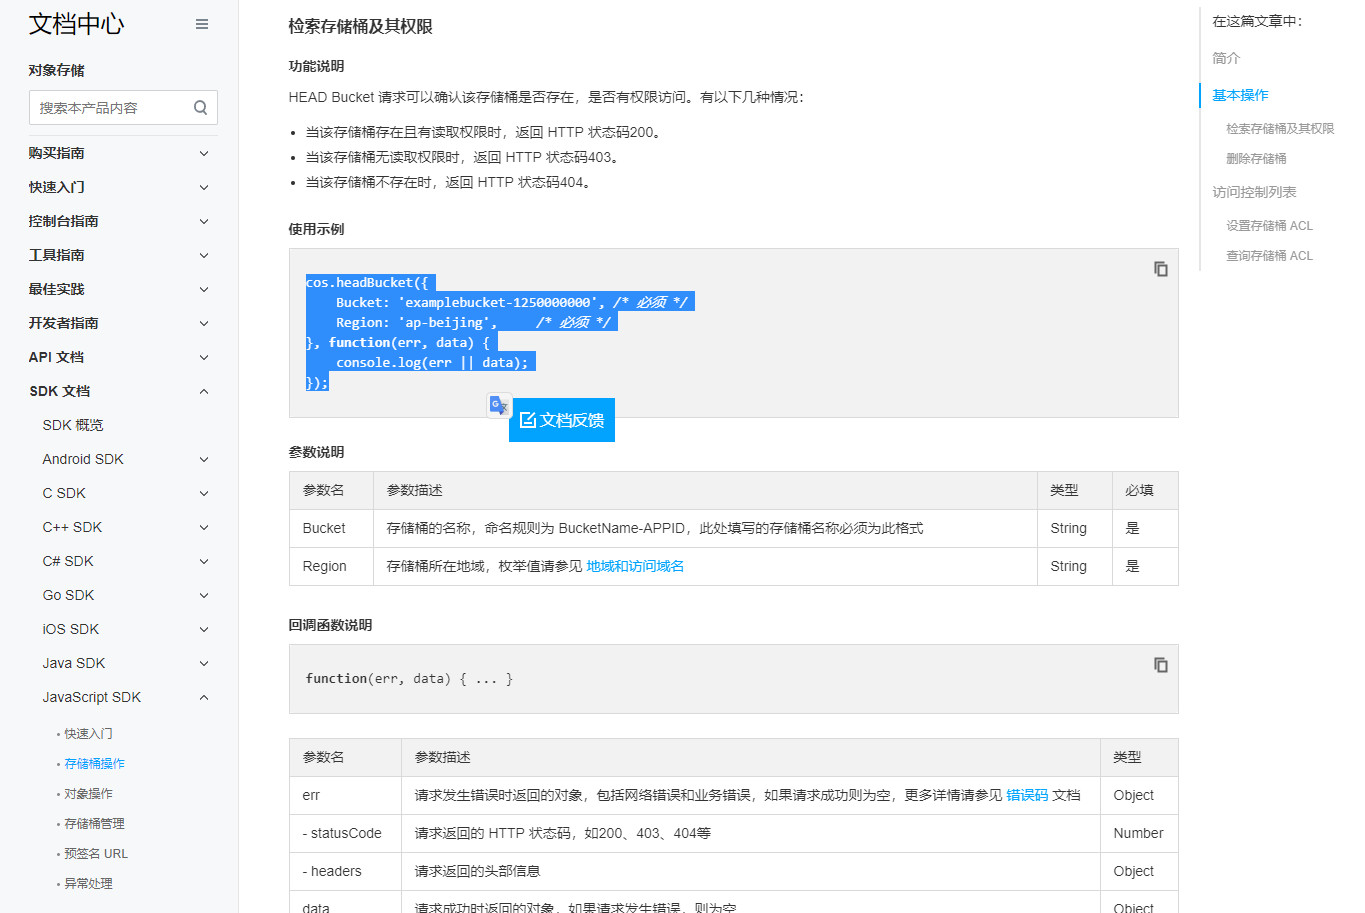The image size is (1365, 913).
Task: Jump to 设置存储桶 ACL in outline
Action: (x=1269, y=225)
